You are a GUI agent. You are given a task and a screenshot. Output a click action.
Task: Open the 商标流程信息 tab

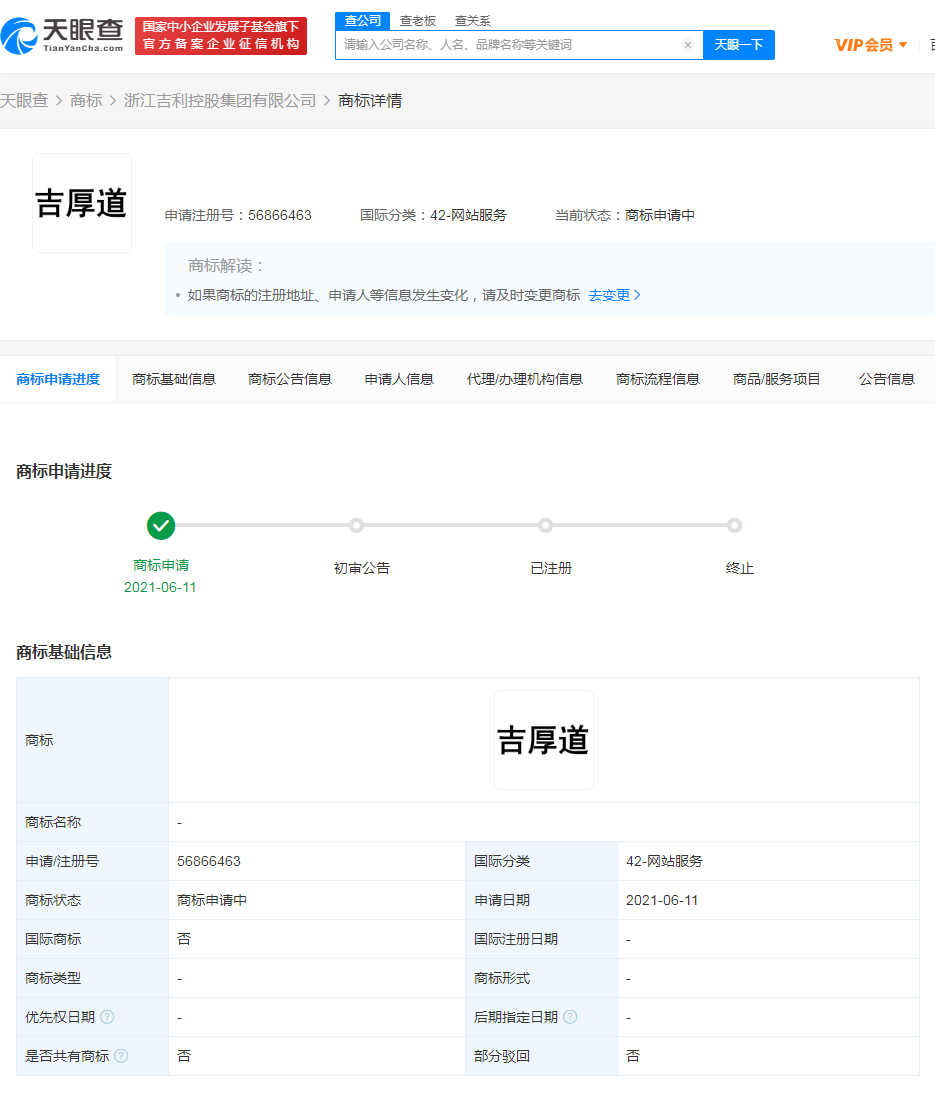(657, 379)
